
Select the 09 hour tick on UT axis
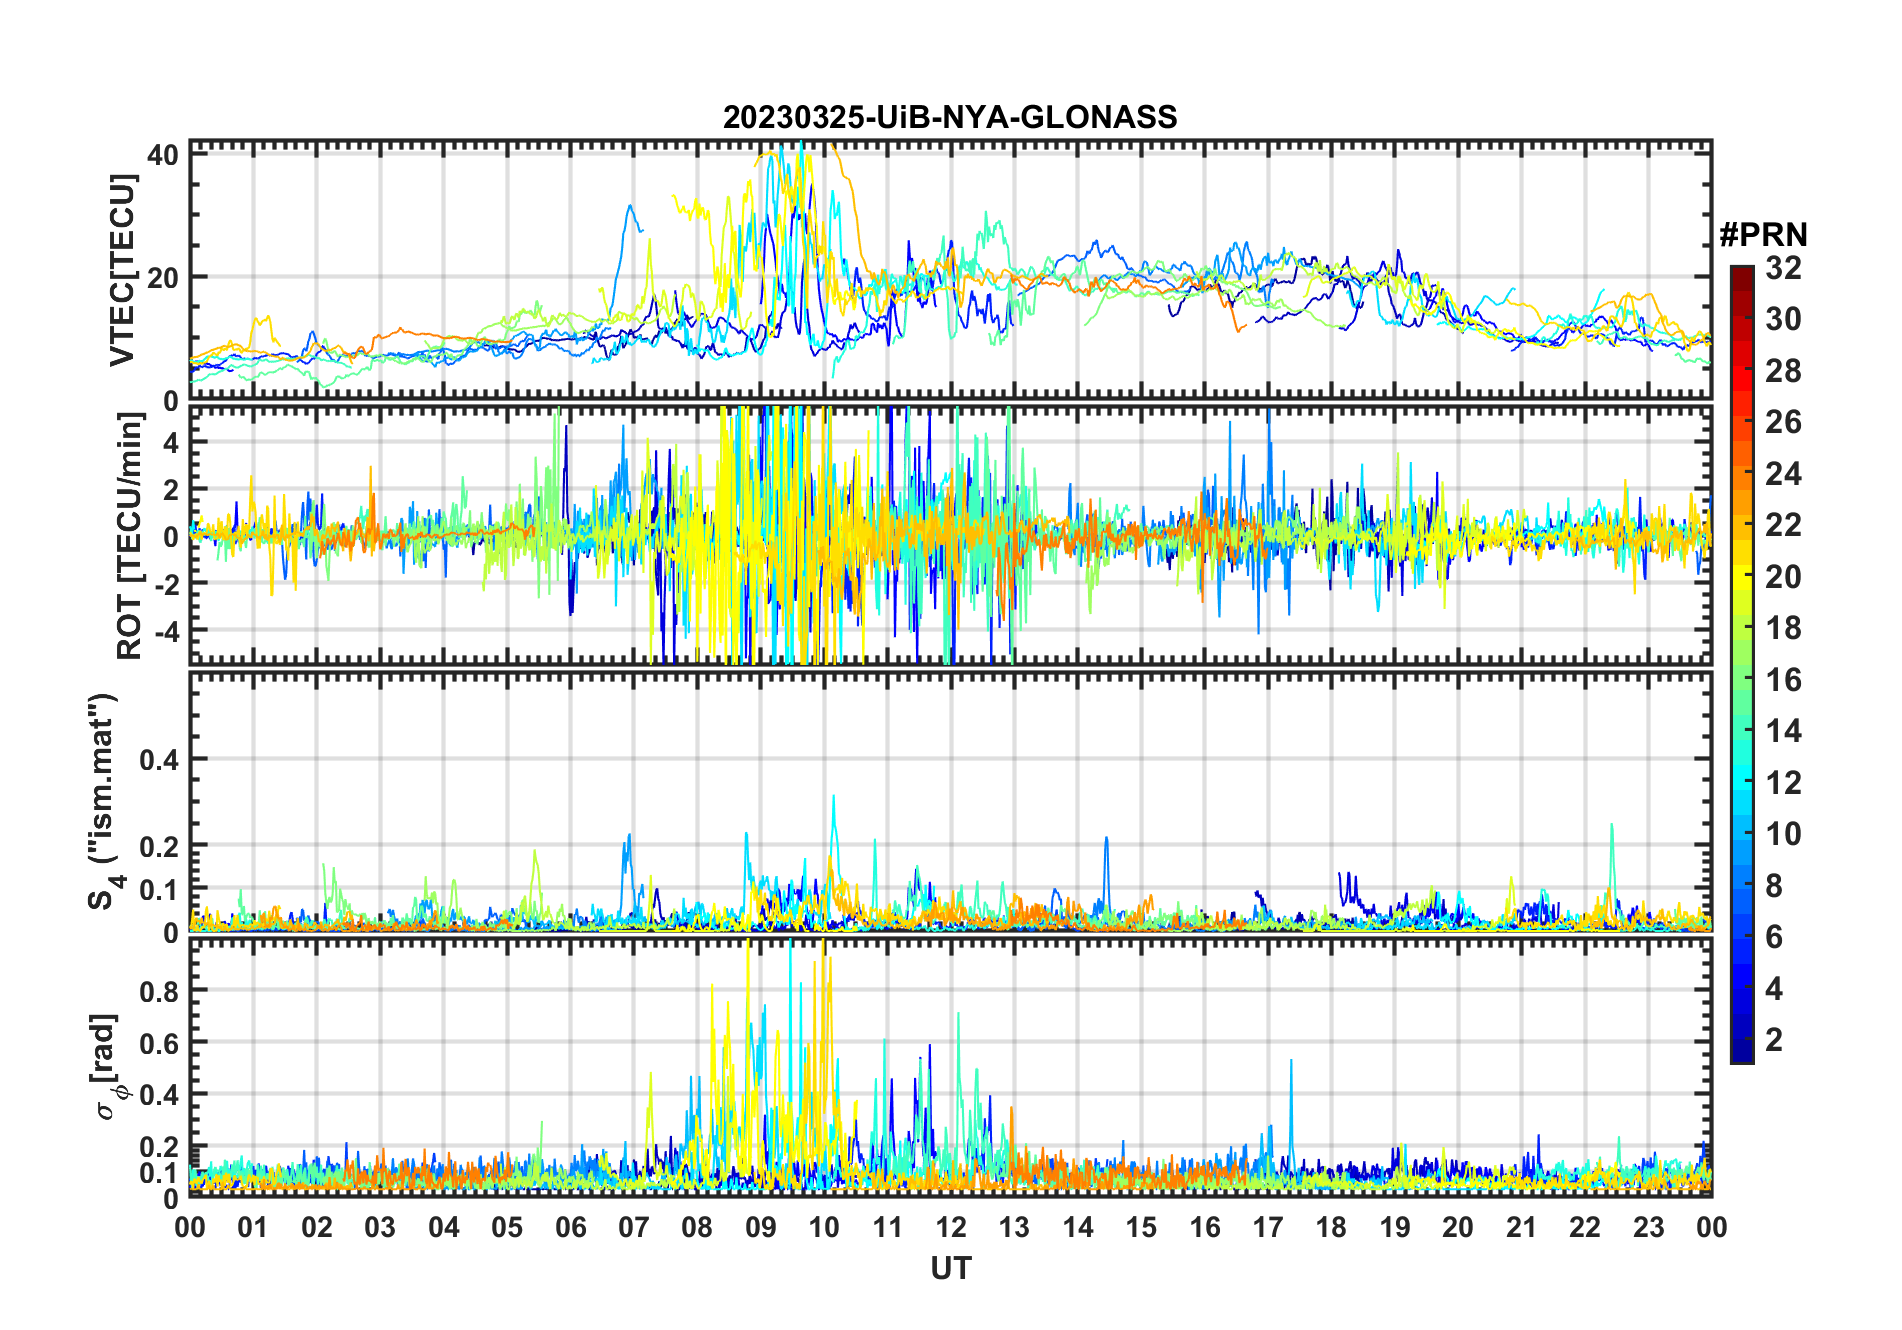(x=761, y=1227)
